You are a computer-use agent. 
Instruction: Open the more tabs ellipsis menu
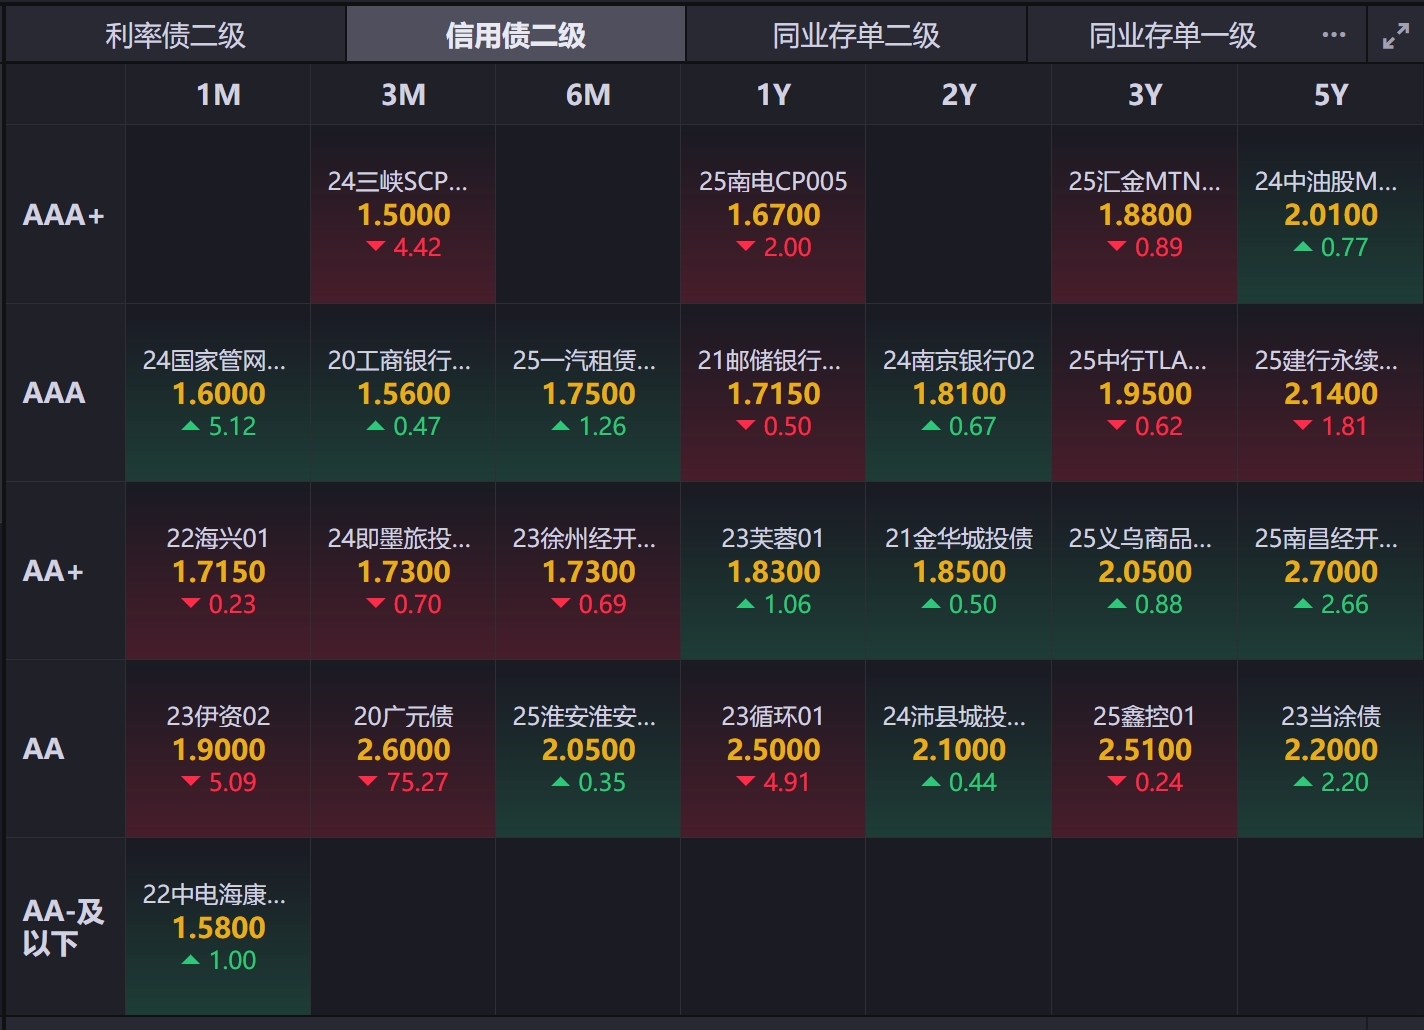[1334, 35]
